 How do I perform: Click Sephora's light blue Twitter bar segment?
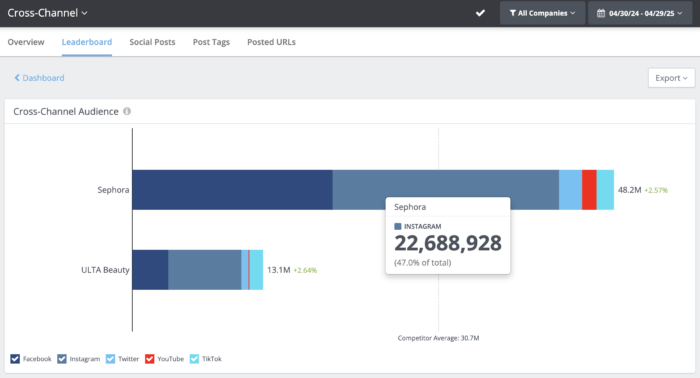pos(571,190)
